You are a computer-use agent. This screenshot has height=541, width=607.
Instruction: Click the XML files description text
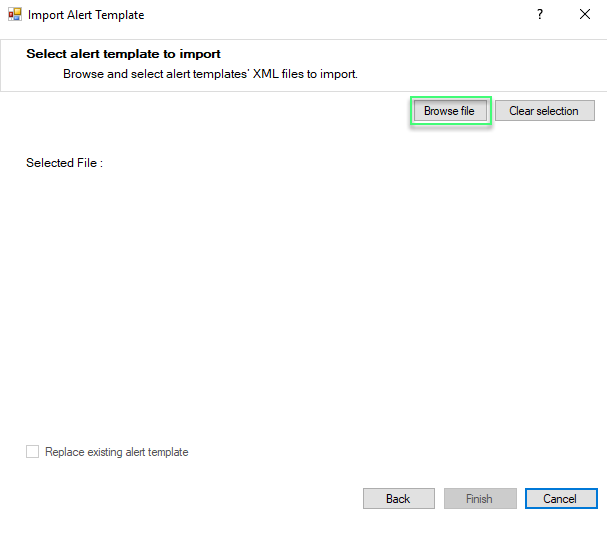pyautogui.click(x=210, y=74)
